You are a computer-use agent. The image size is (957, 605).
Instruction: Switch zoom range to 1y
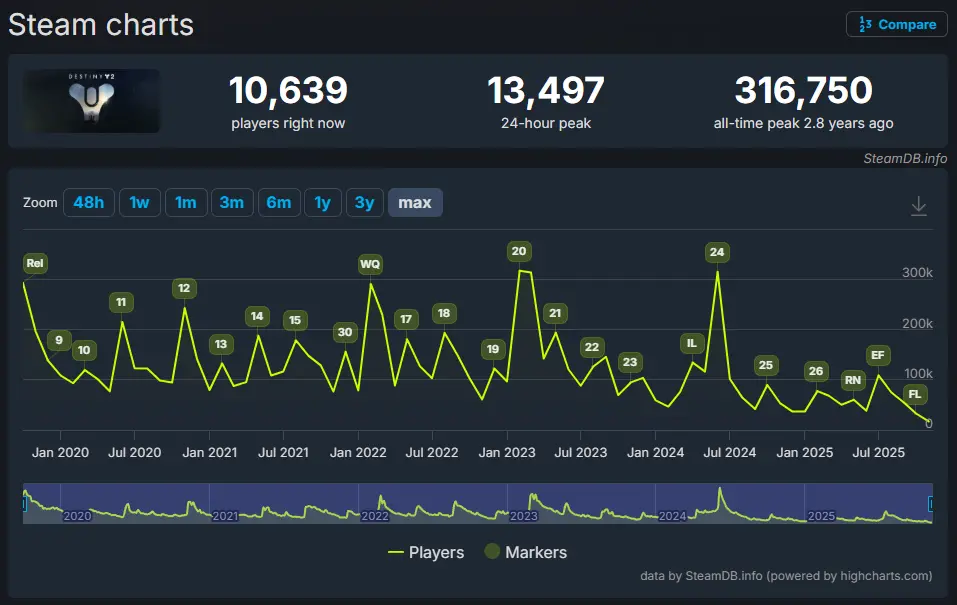coord(323,203)
